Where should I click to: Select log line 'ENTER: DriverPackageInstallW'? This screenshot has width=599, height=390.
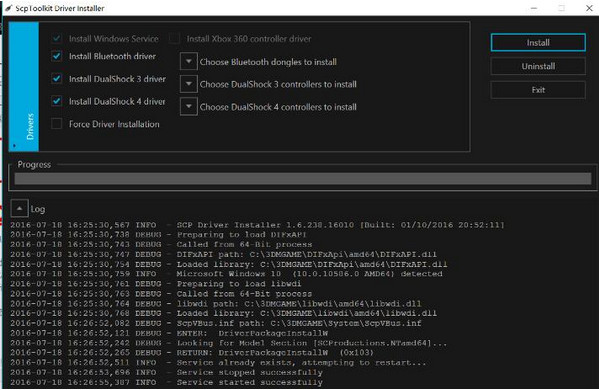169,333
